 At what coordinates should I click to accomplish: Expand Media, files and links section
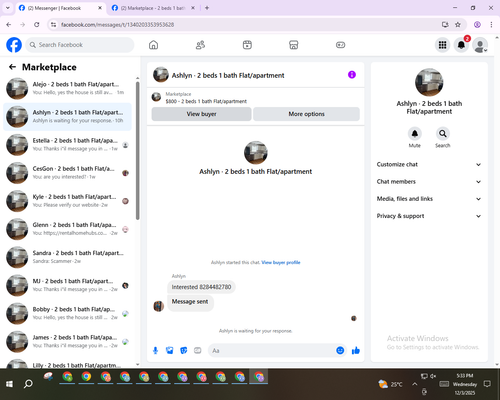click(x=429, y=199)
